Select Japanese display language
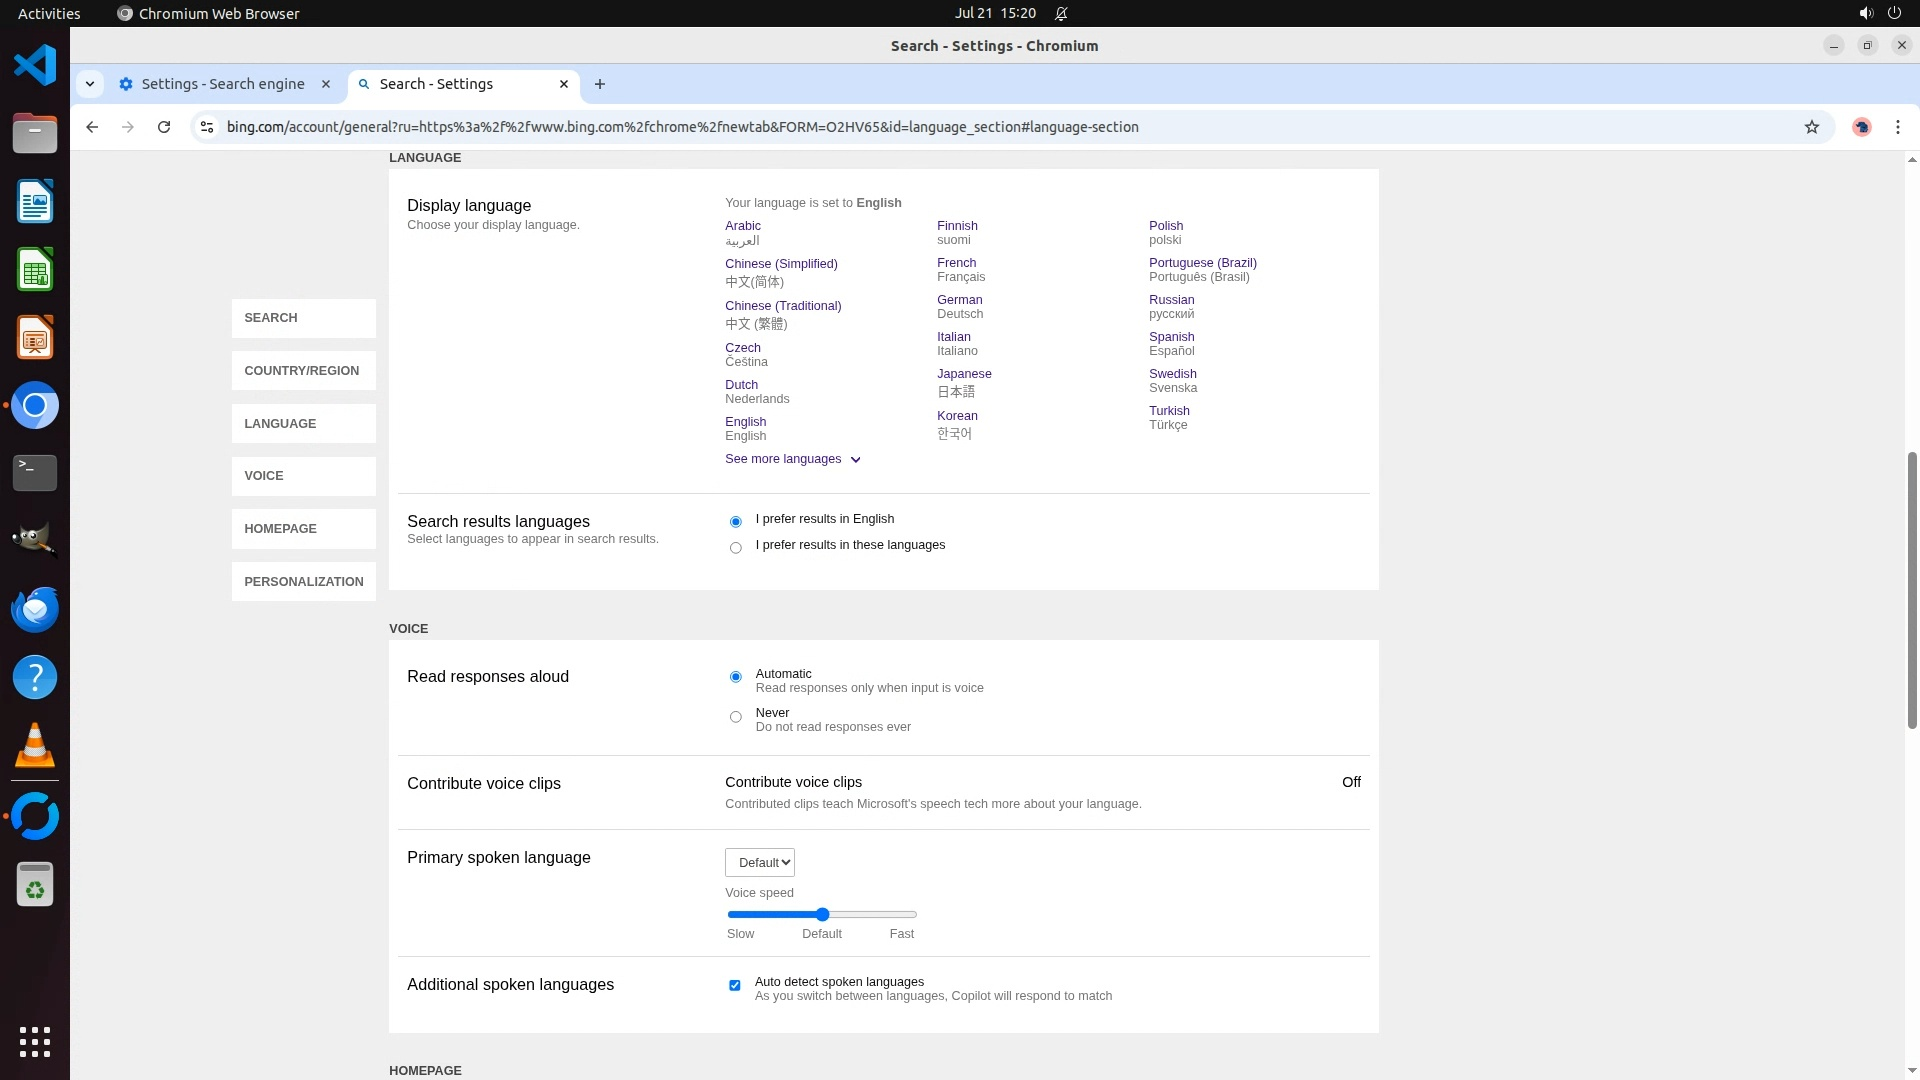The width and height of the screenshot is (1920, 1080). (964, 374)
